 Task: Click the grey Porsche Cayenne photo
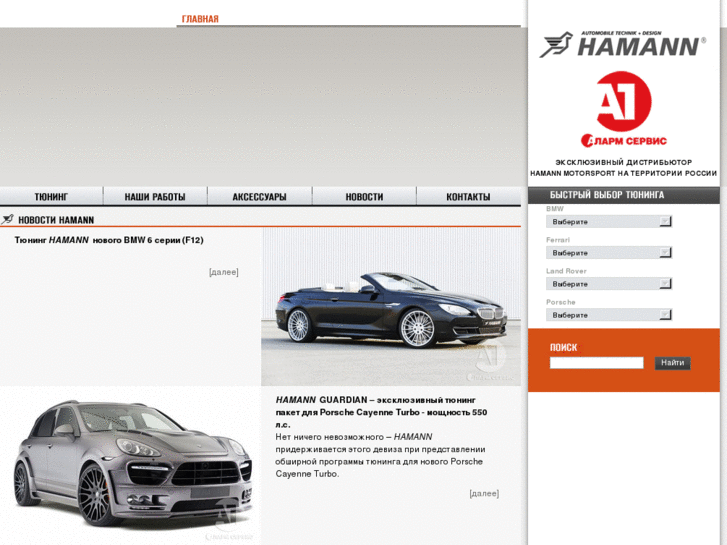(131, 466)
